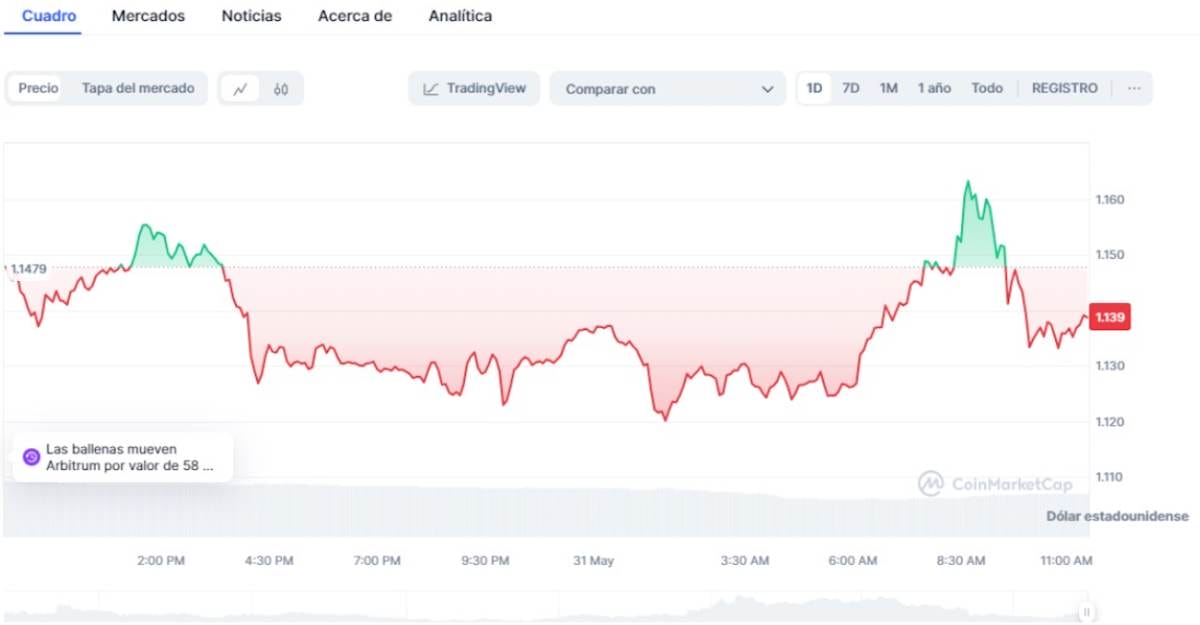This screenshot has width=1200, height=625.
Task: Open the Mercados tab
Action: [148, 16]
